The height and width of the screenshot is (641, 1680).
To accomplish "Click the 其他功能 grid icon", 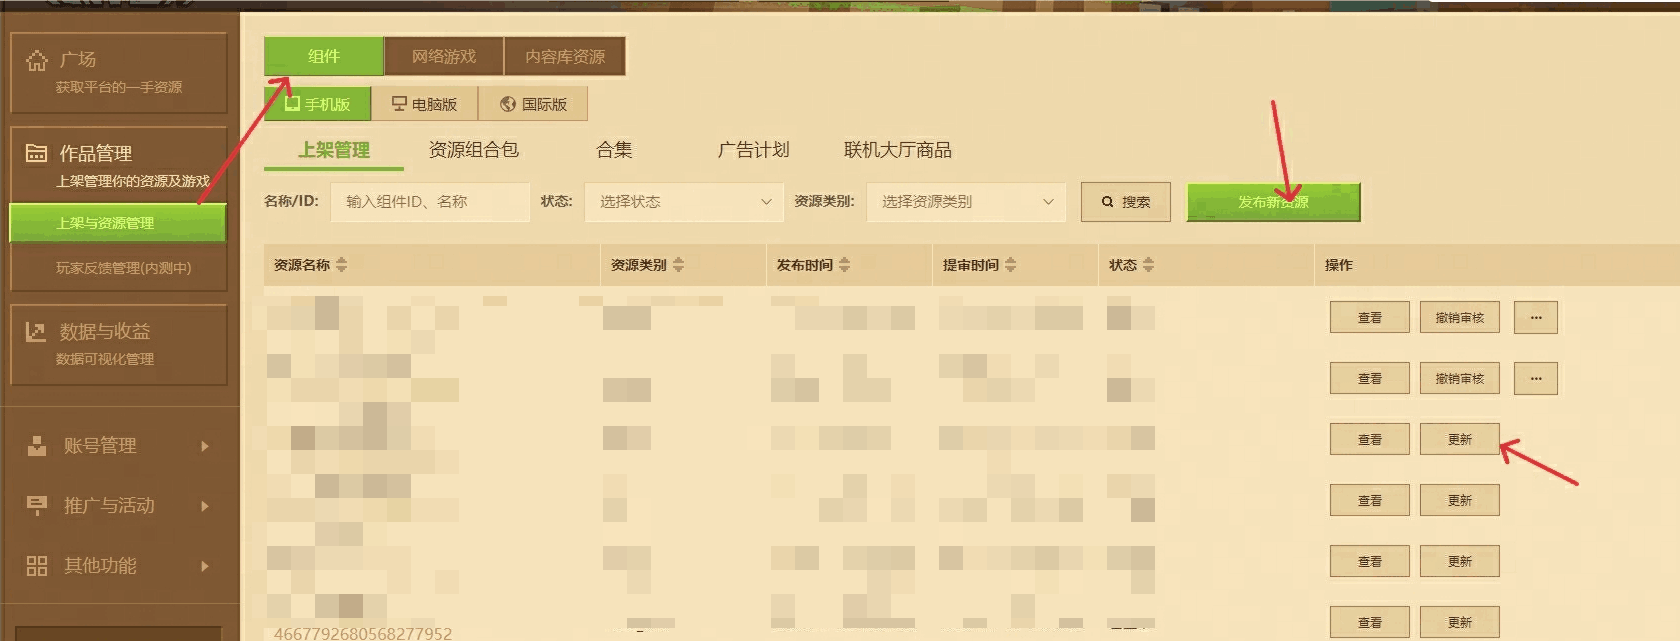I will [x=37, y=566].
